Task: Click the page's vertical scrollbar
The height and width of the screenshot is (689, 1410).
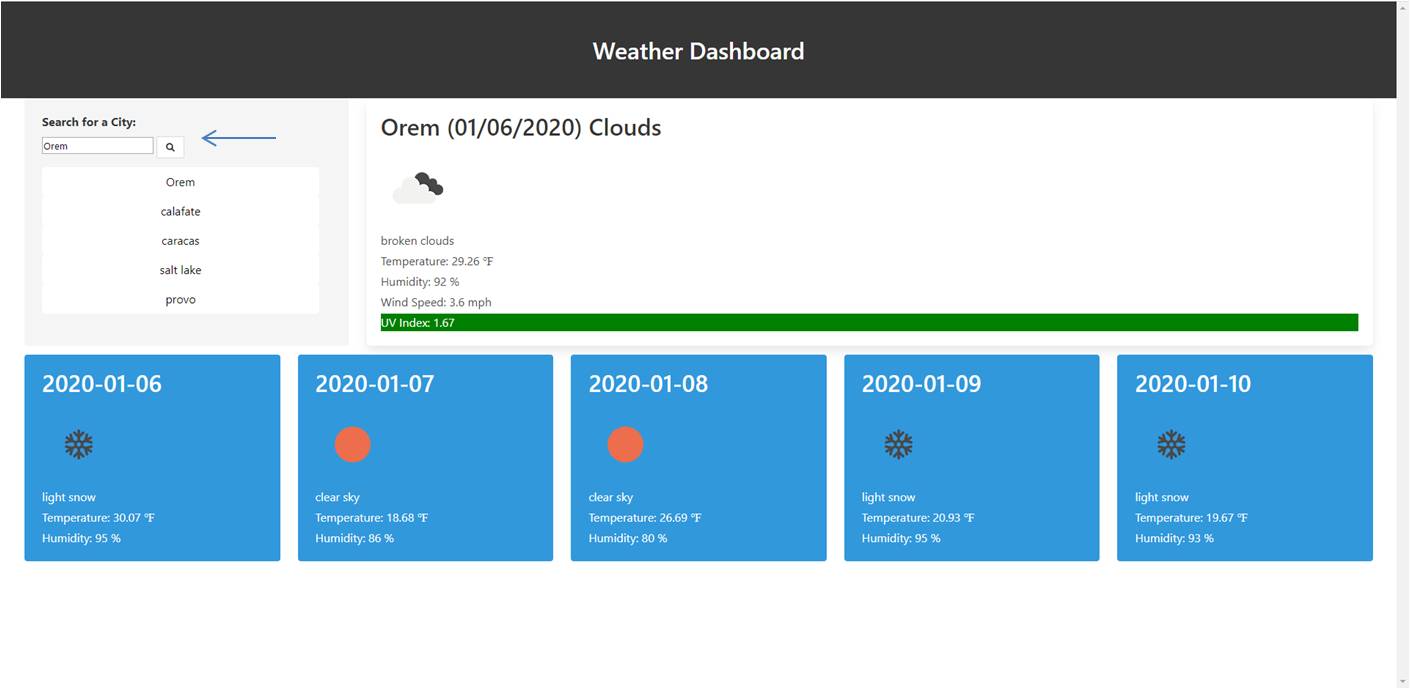Action: [x=1403, y=344]
